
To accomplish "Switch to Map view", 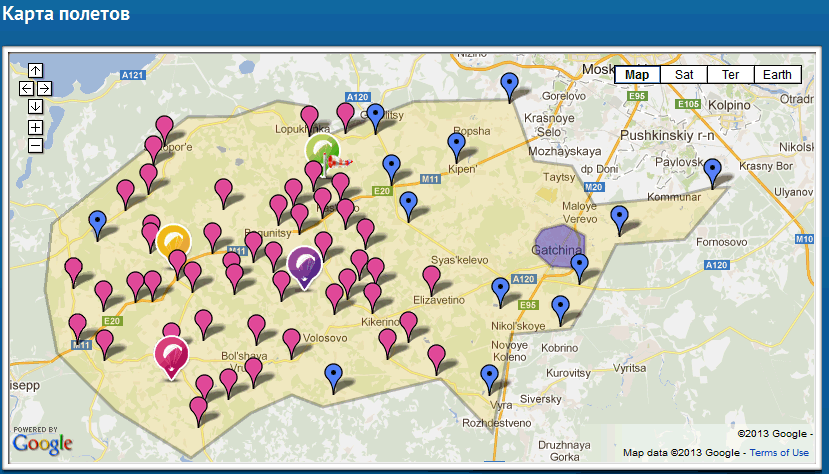I will [637, 75].
